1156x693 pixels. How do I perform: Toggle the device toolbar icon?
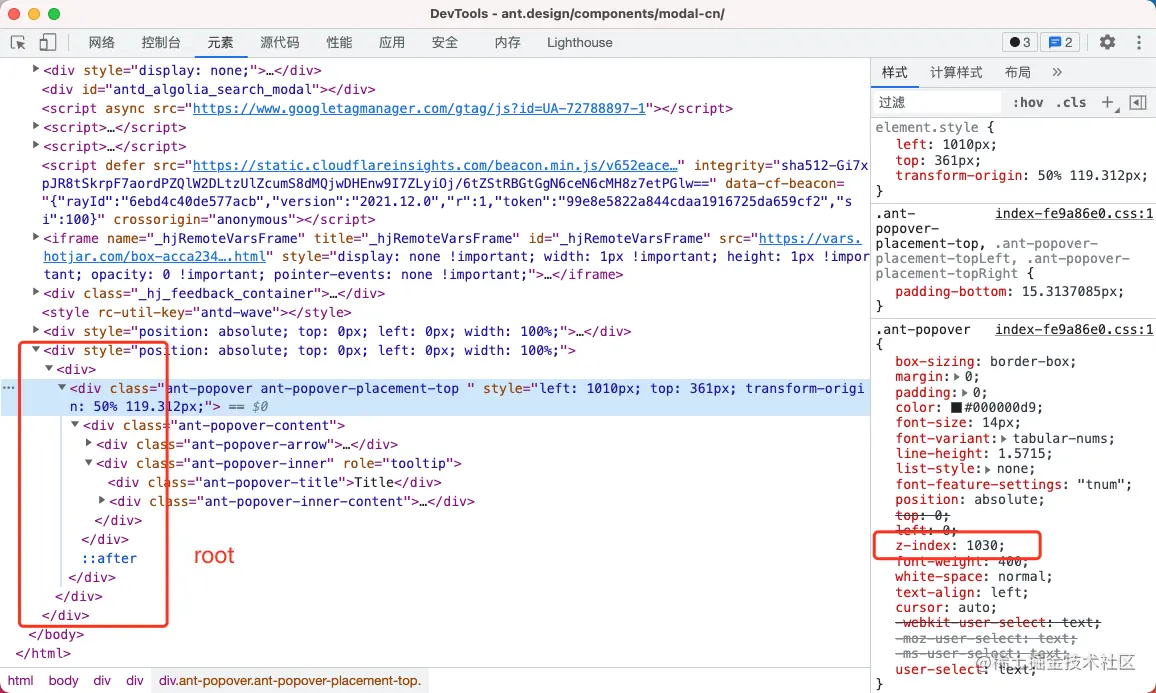click(x=47, y=43)
